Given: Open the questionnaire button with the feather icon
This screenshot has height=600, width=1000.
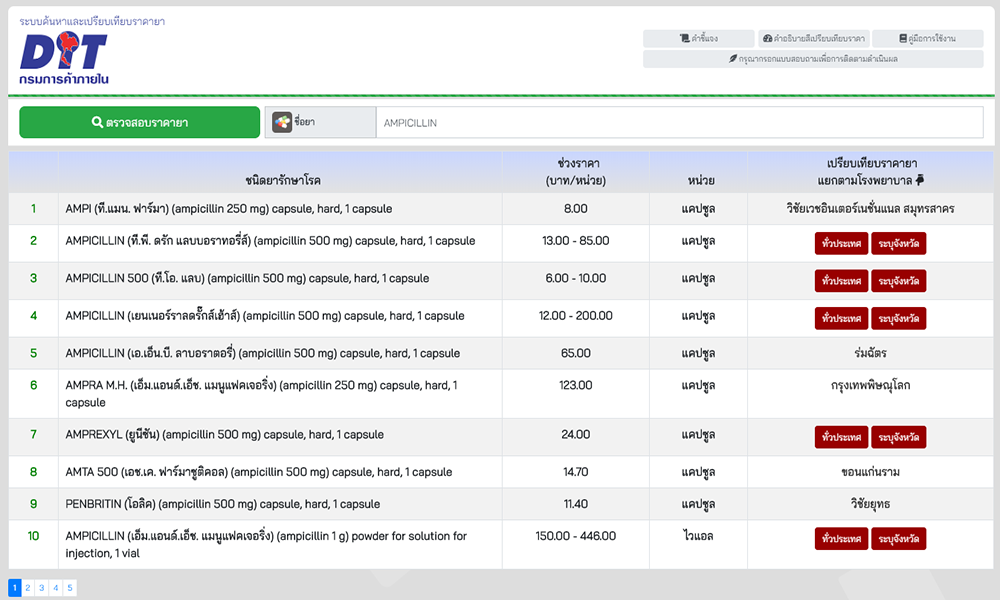Looking at the screenshot, I should click(x=813, y=59).
